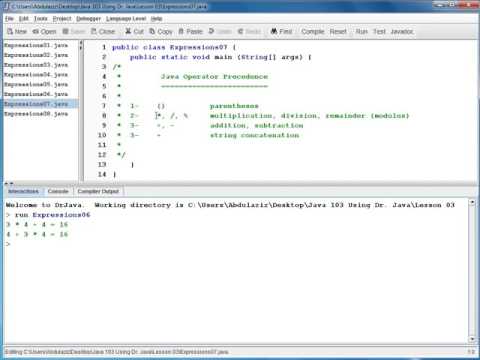Viewport: 480px width, 360px height.
Task: Switch to the Compiler Output tab
Action: coord(98,191)
